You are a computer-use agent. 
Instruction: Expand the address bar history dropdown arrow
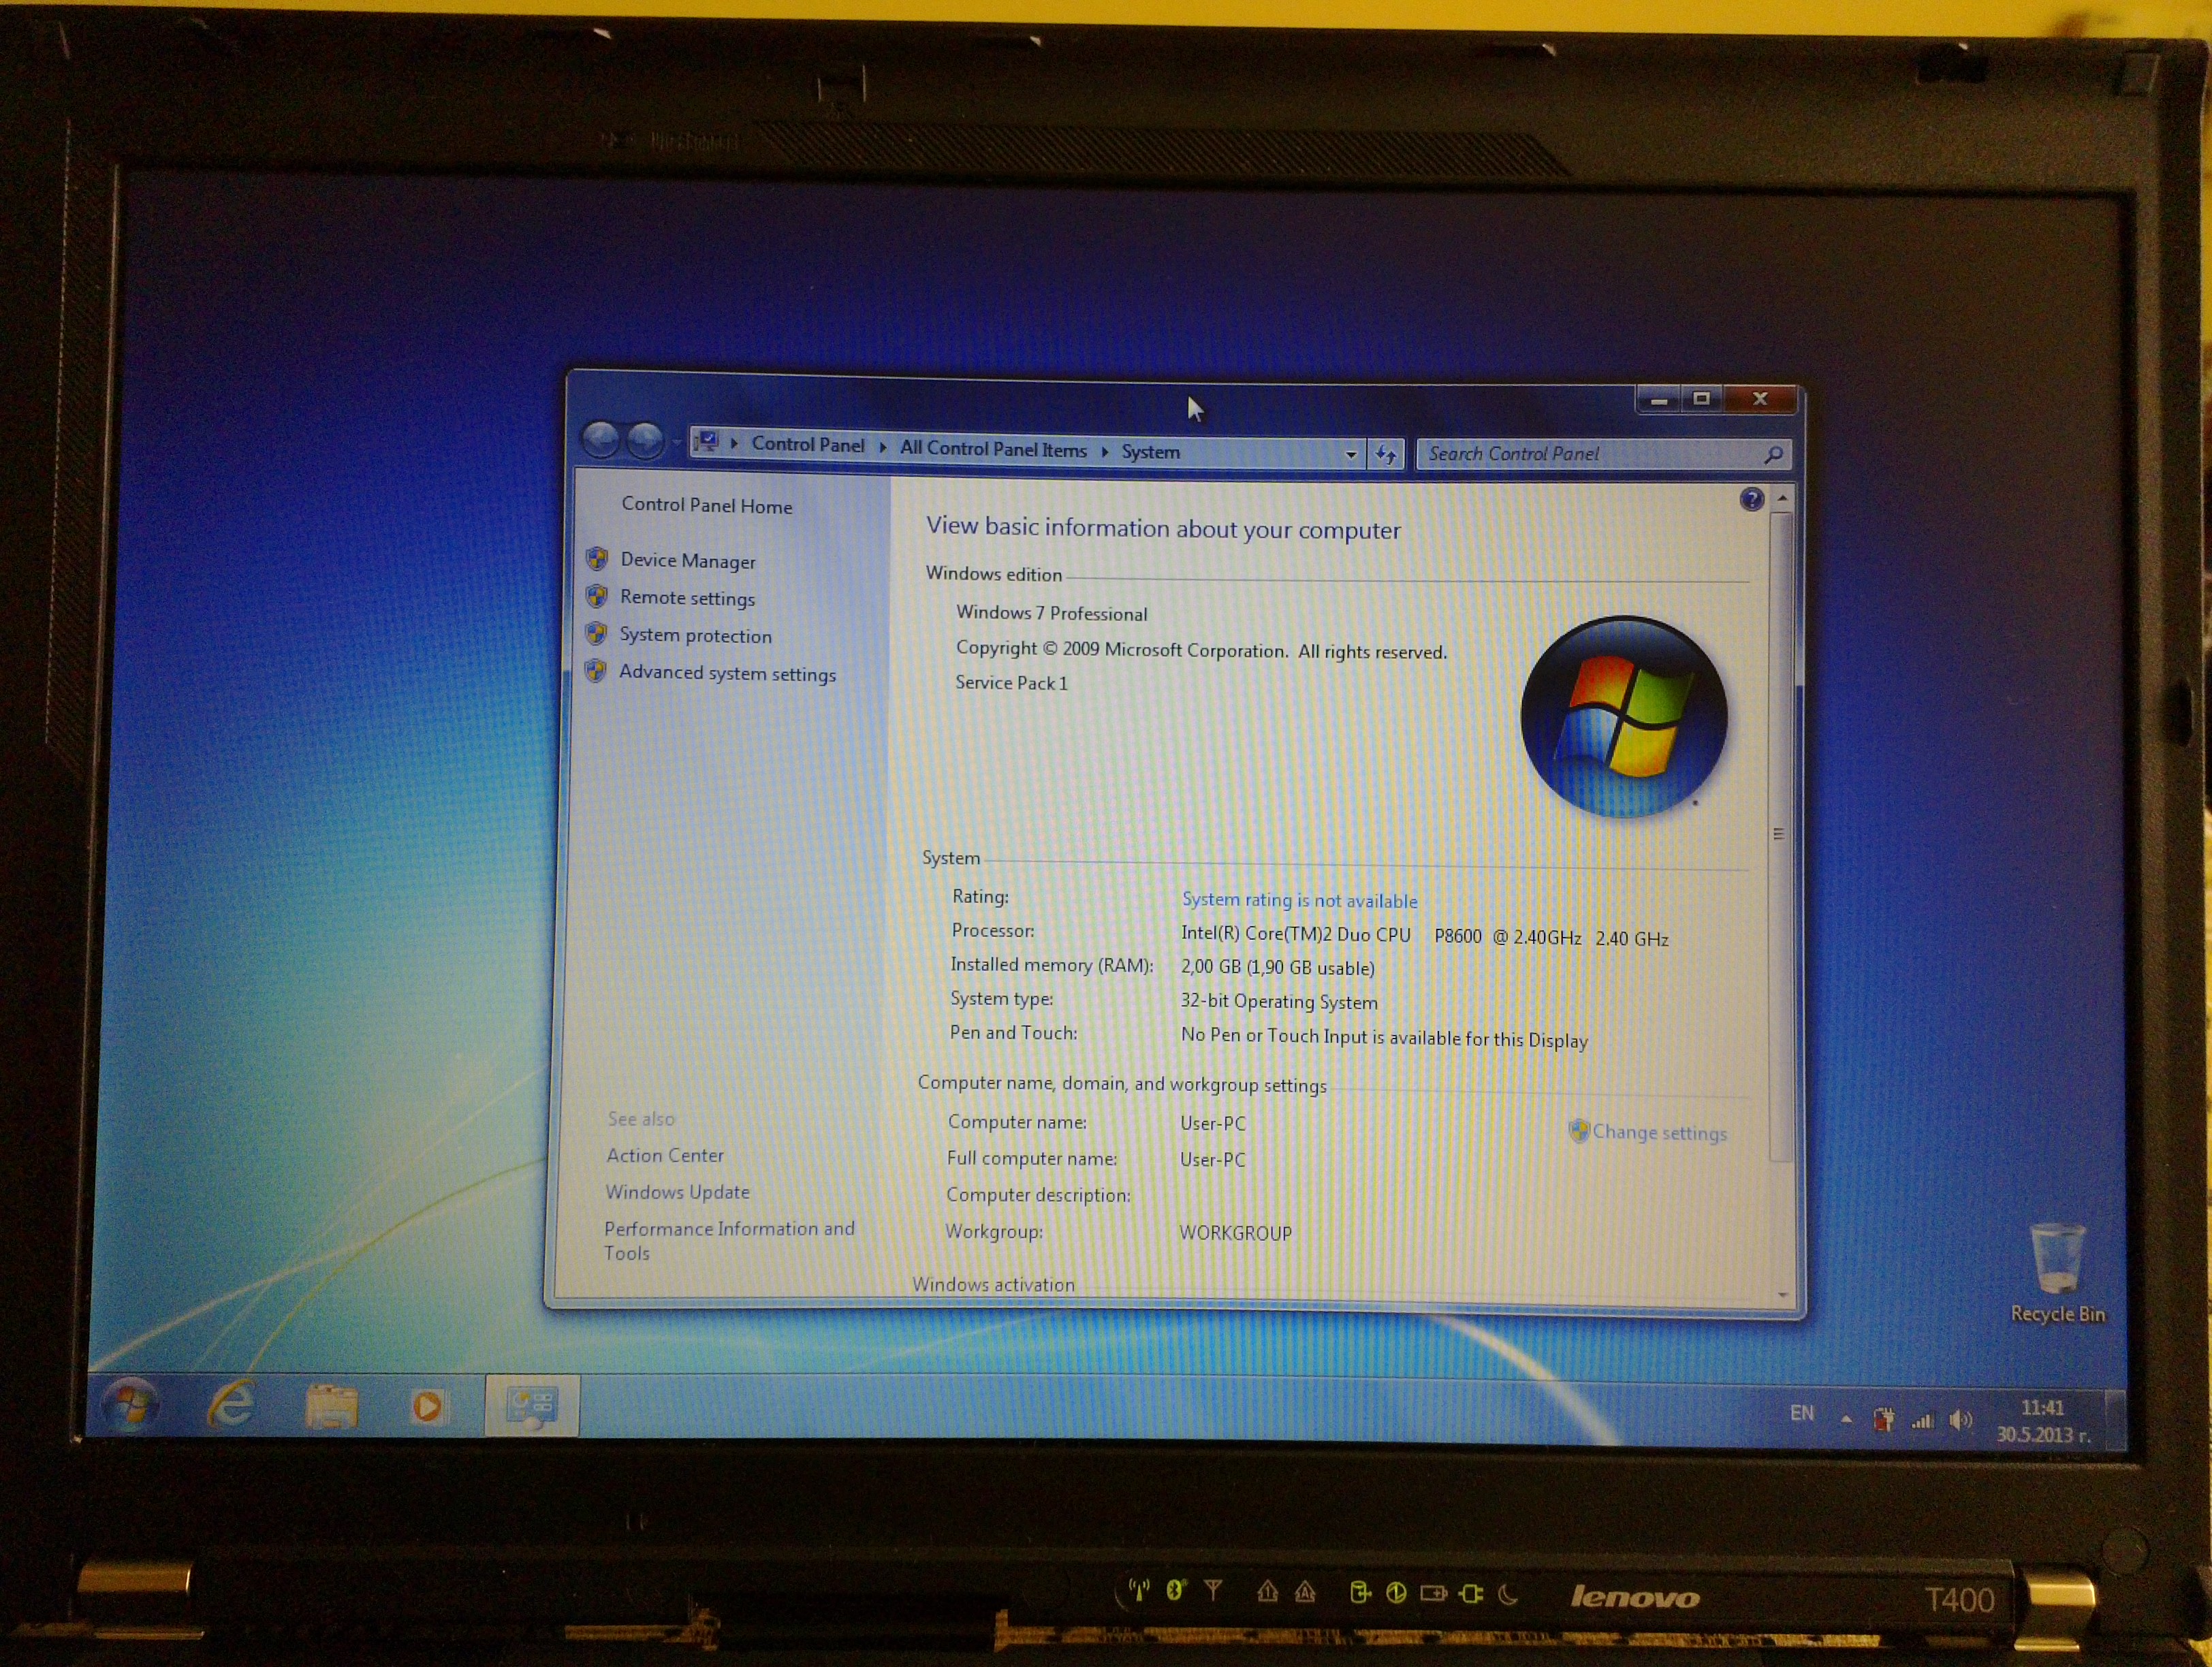[1351, 454]
